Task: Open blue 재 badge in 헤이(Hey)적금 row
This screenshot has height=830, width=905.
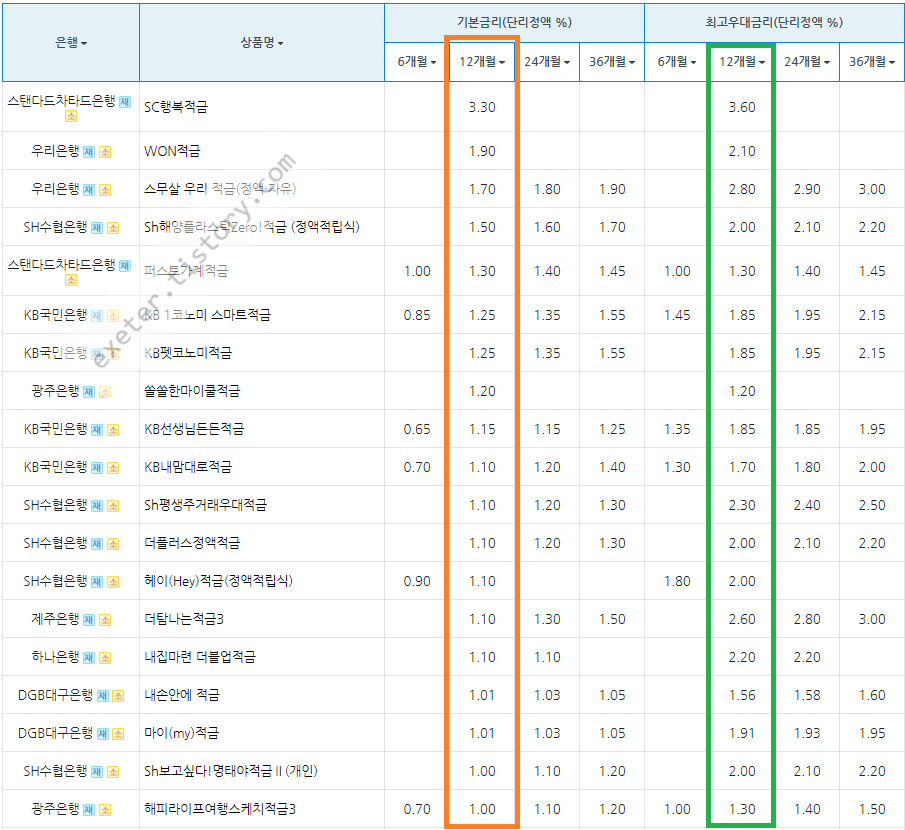Action: pos(97,582)
